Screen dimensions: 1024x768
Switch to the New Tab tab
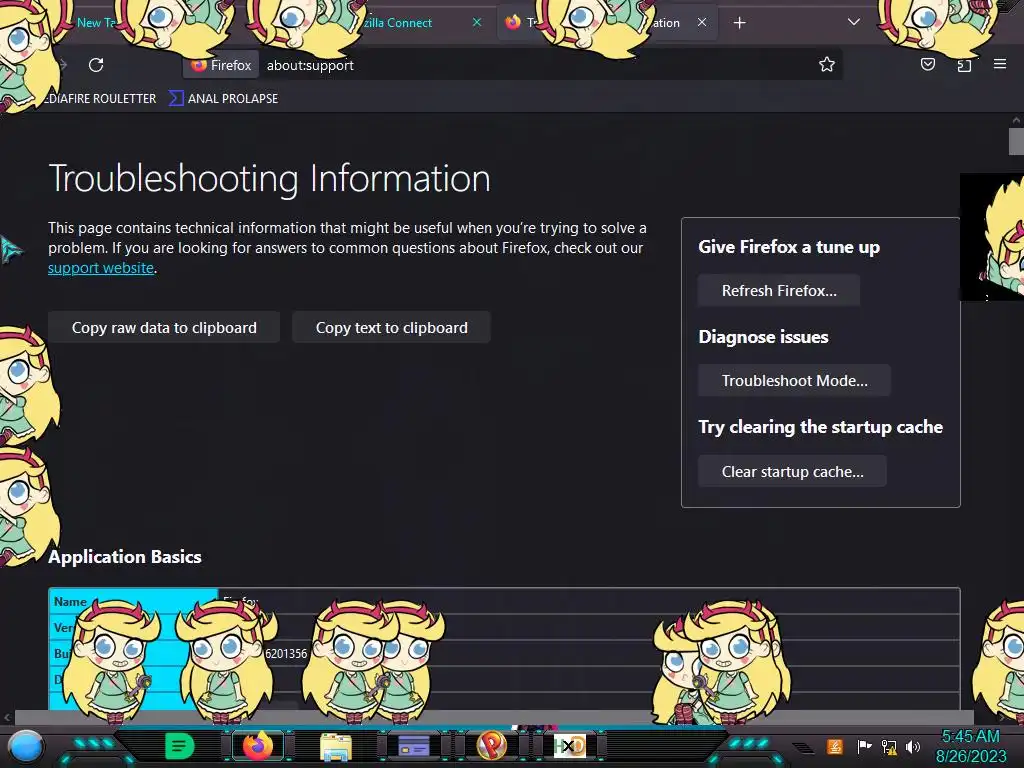point(96,22)
